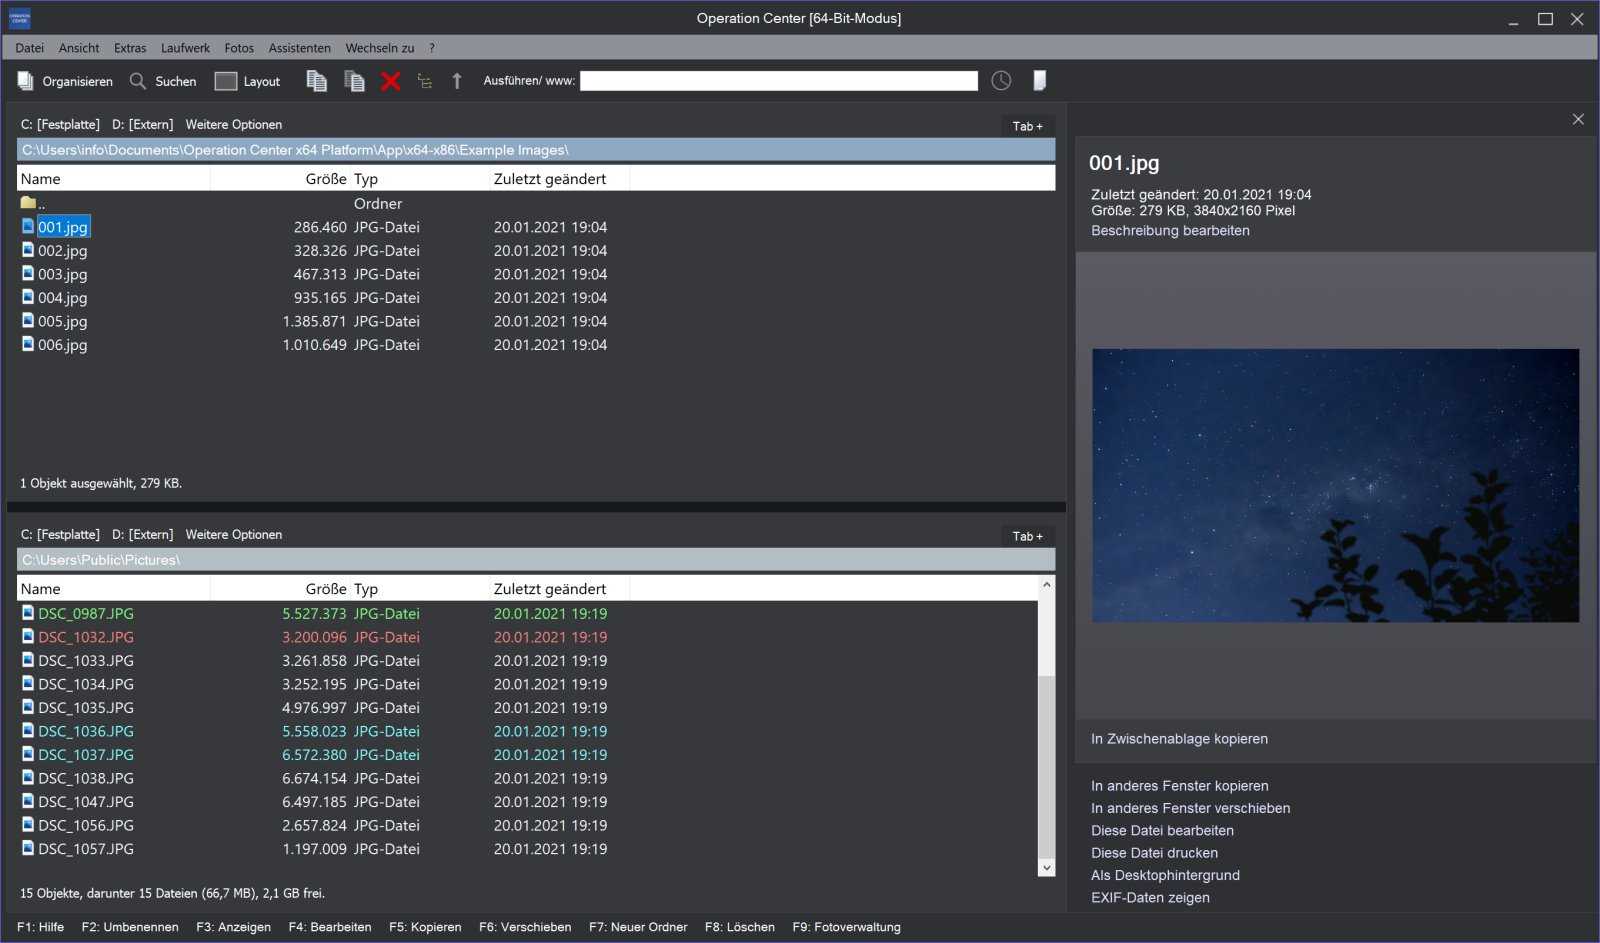The height and width of the screenshot is (943, 1600).
Task: Click the copy files icon in toolbar
Action: click(316, 81)
